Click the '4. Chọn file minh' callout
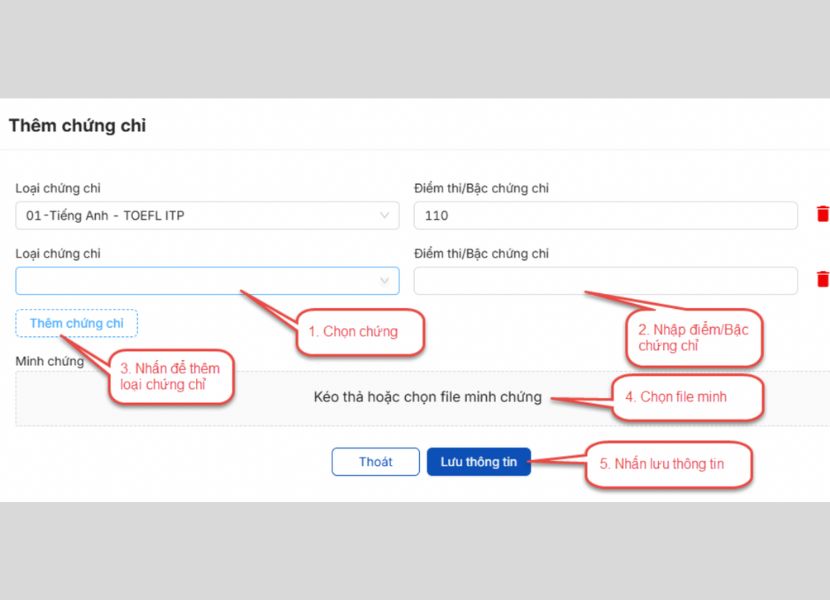The width and height of the screenshot is (830, 600). [x=688, y=398]
